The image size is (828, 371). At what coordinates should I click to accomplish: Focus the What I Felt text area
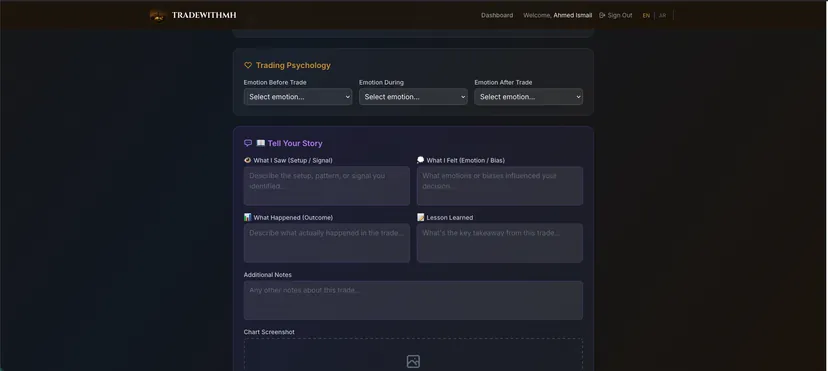pyautogui.click(x=500, y=186)
